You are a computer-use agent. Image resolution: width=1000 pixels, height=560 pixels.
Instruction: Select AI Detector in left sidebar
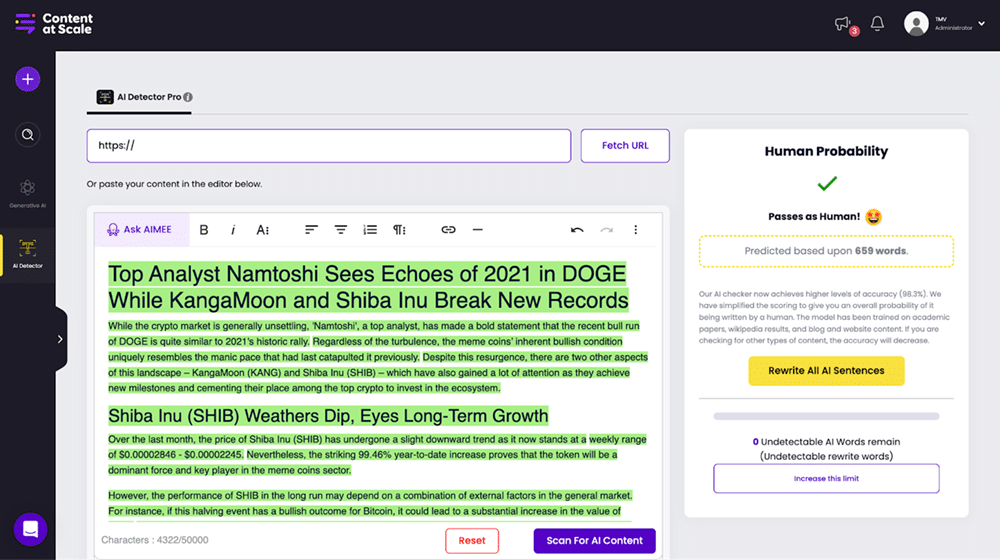[x=28, y=252]
